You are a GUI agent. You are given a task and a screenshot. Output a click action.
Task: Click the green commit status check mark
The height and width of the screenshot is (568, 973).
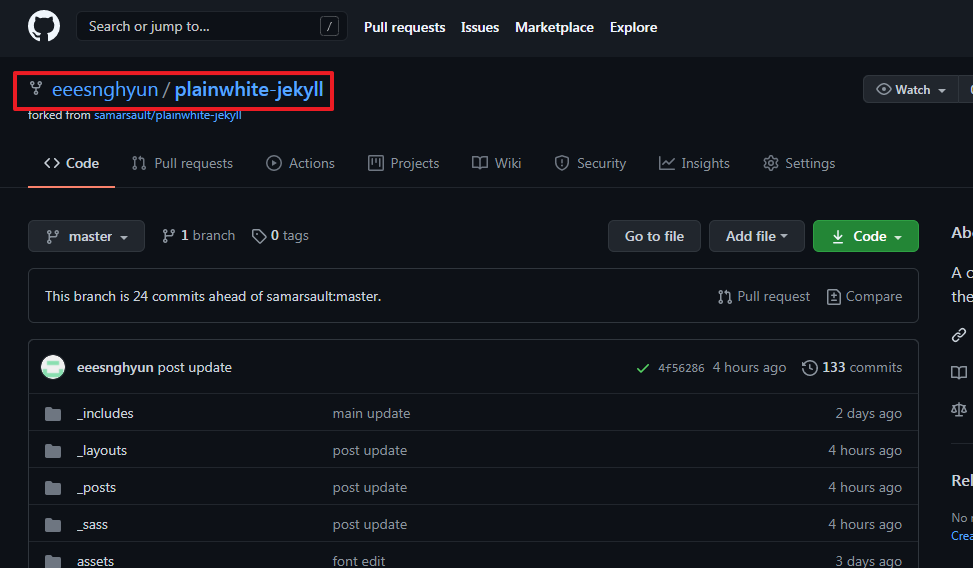[643, 368]
